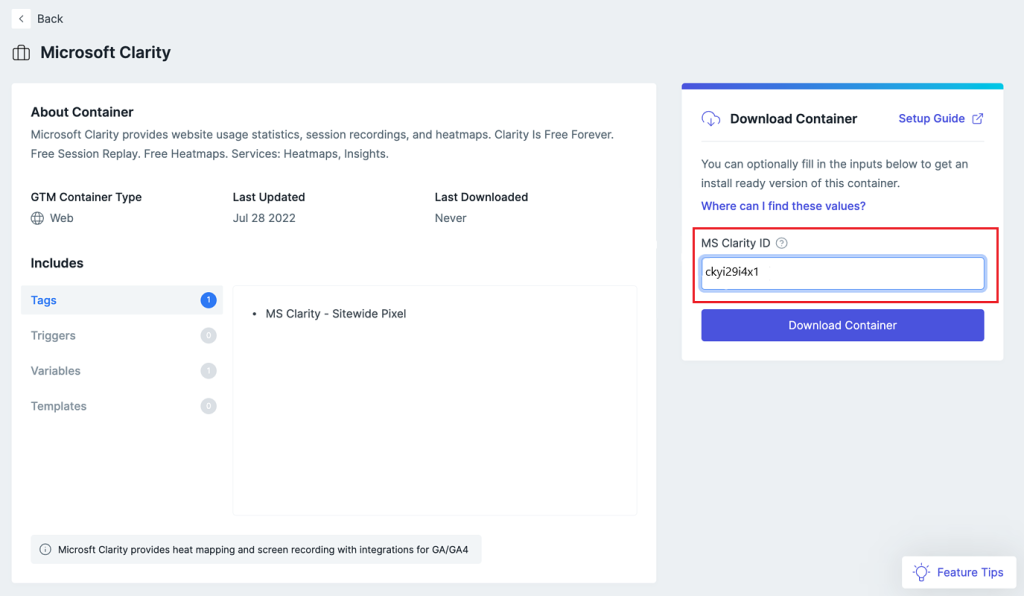1024x596 pixels.
Task: Focus the MS Clarity ID input field
Action: click(x=842, y=273)
